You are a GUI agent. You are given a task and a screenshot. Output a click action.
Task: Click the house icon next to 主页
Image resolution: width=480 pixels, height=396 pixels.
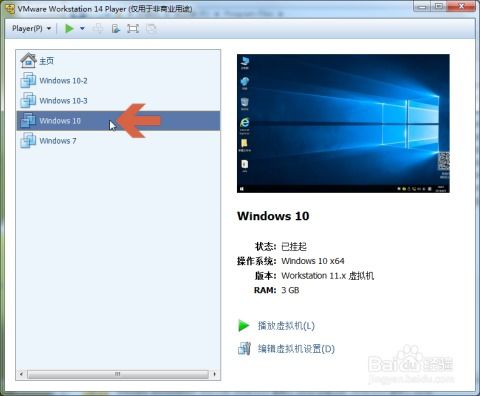coord(28,60)
